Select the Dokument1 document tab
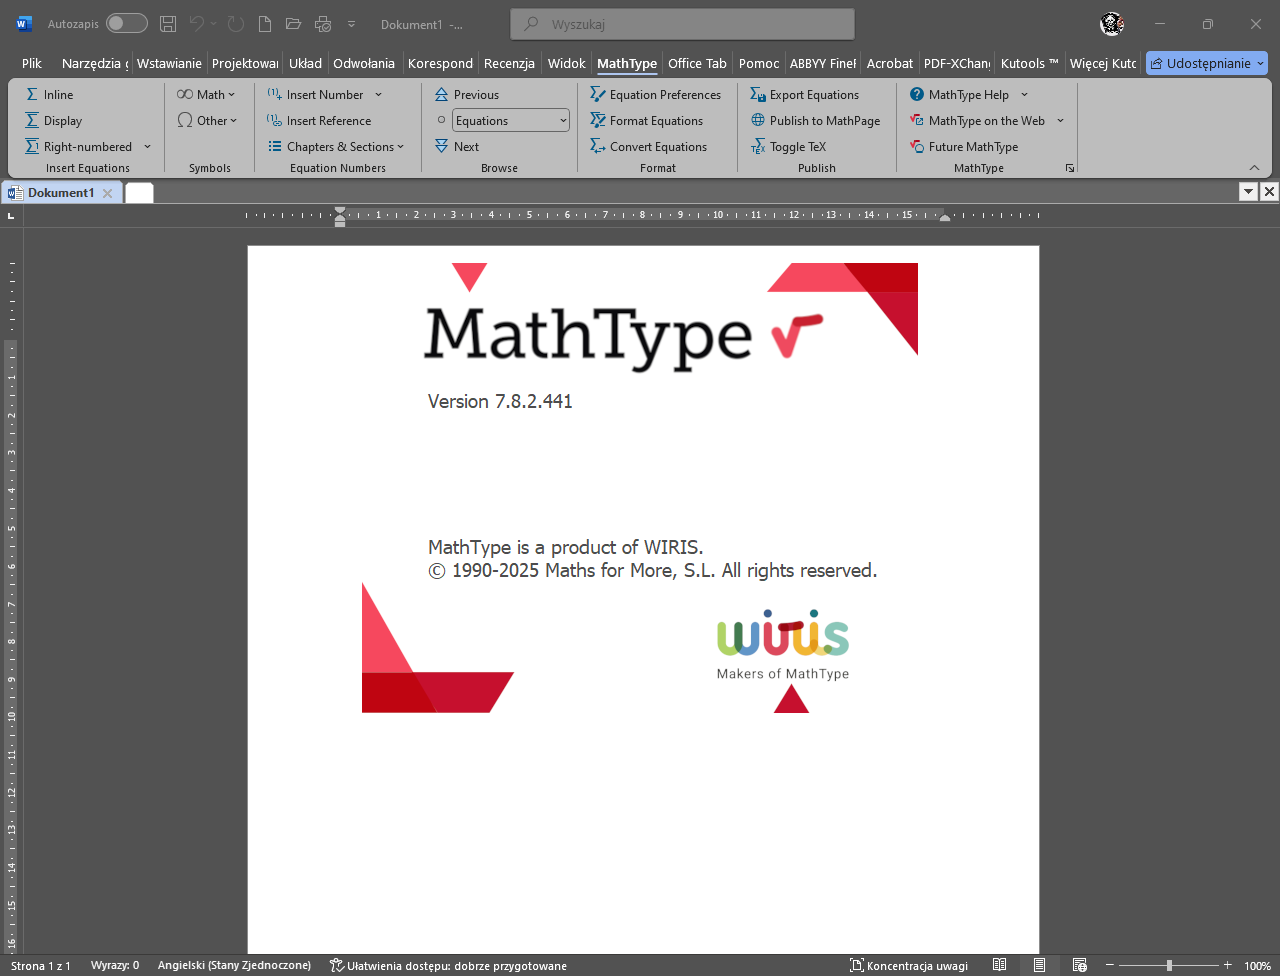 point(61,193)
